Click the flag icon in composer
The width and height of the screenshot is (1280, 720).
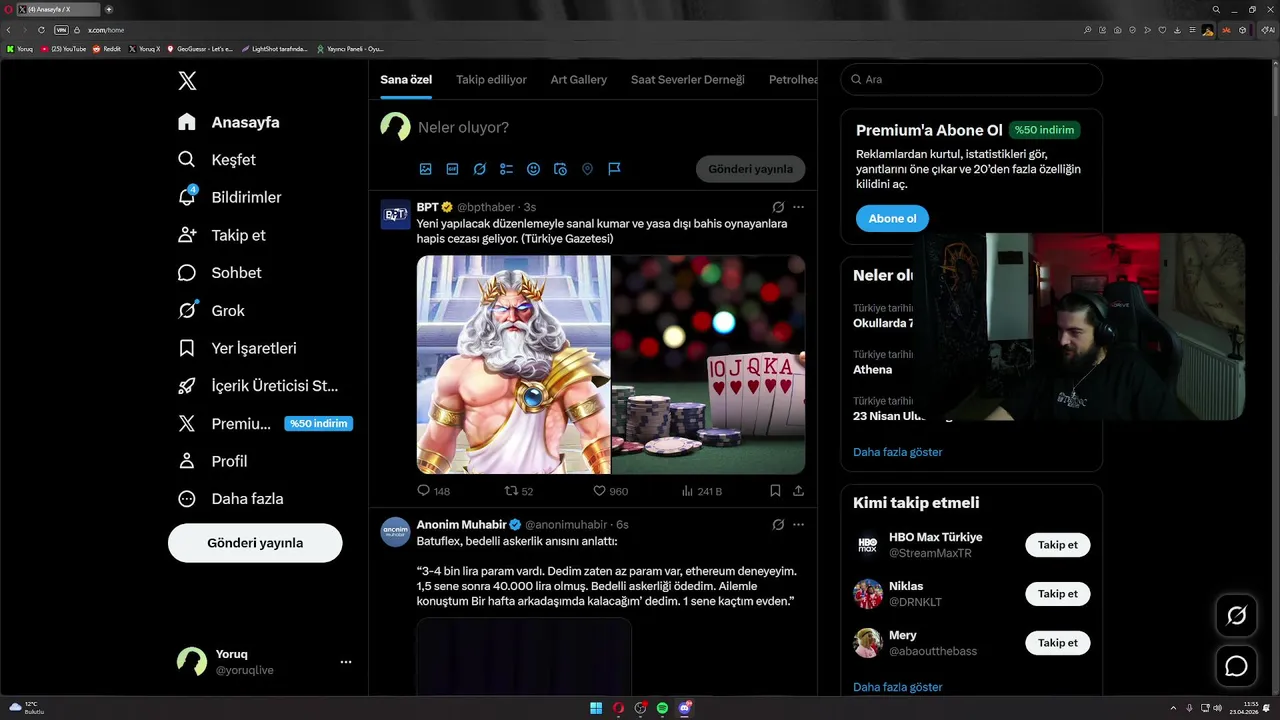click(614, 169)
